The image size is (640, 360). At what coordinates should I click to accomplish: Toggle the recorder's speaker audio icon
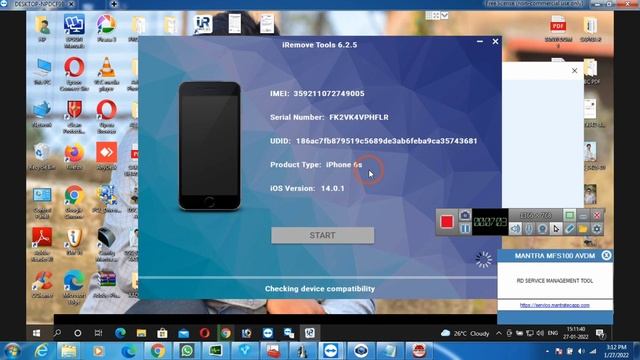click(516, 229)
